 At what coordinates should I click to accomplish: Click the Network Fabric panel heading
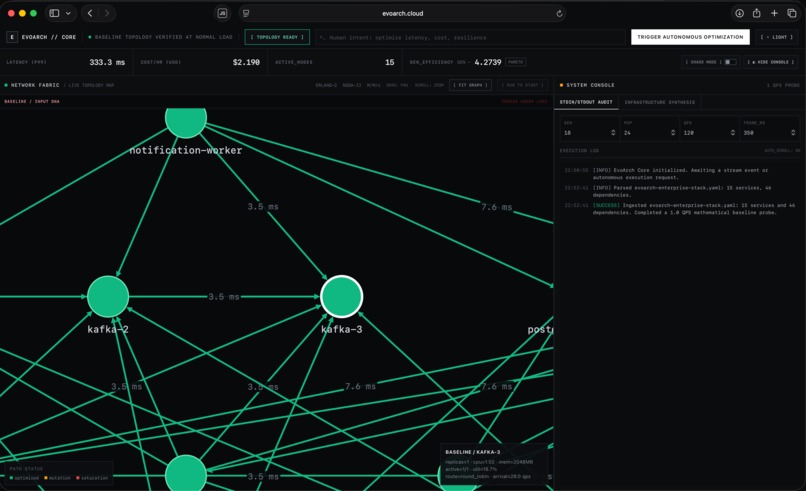click(35, 85)
